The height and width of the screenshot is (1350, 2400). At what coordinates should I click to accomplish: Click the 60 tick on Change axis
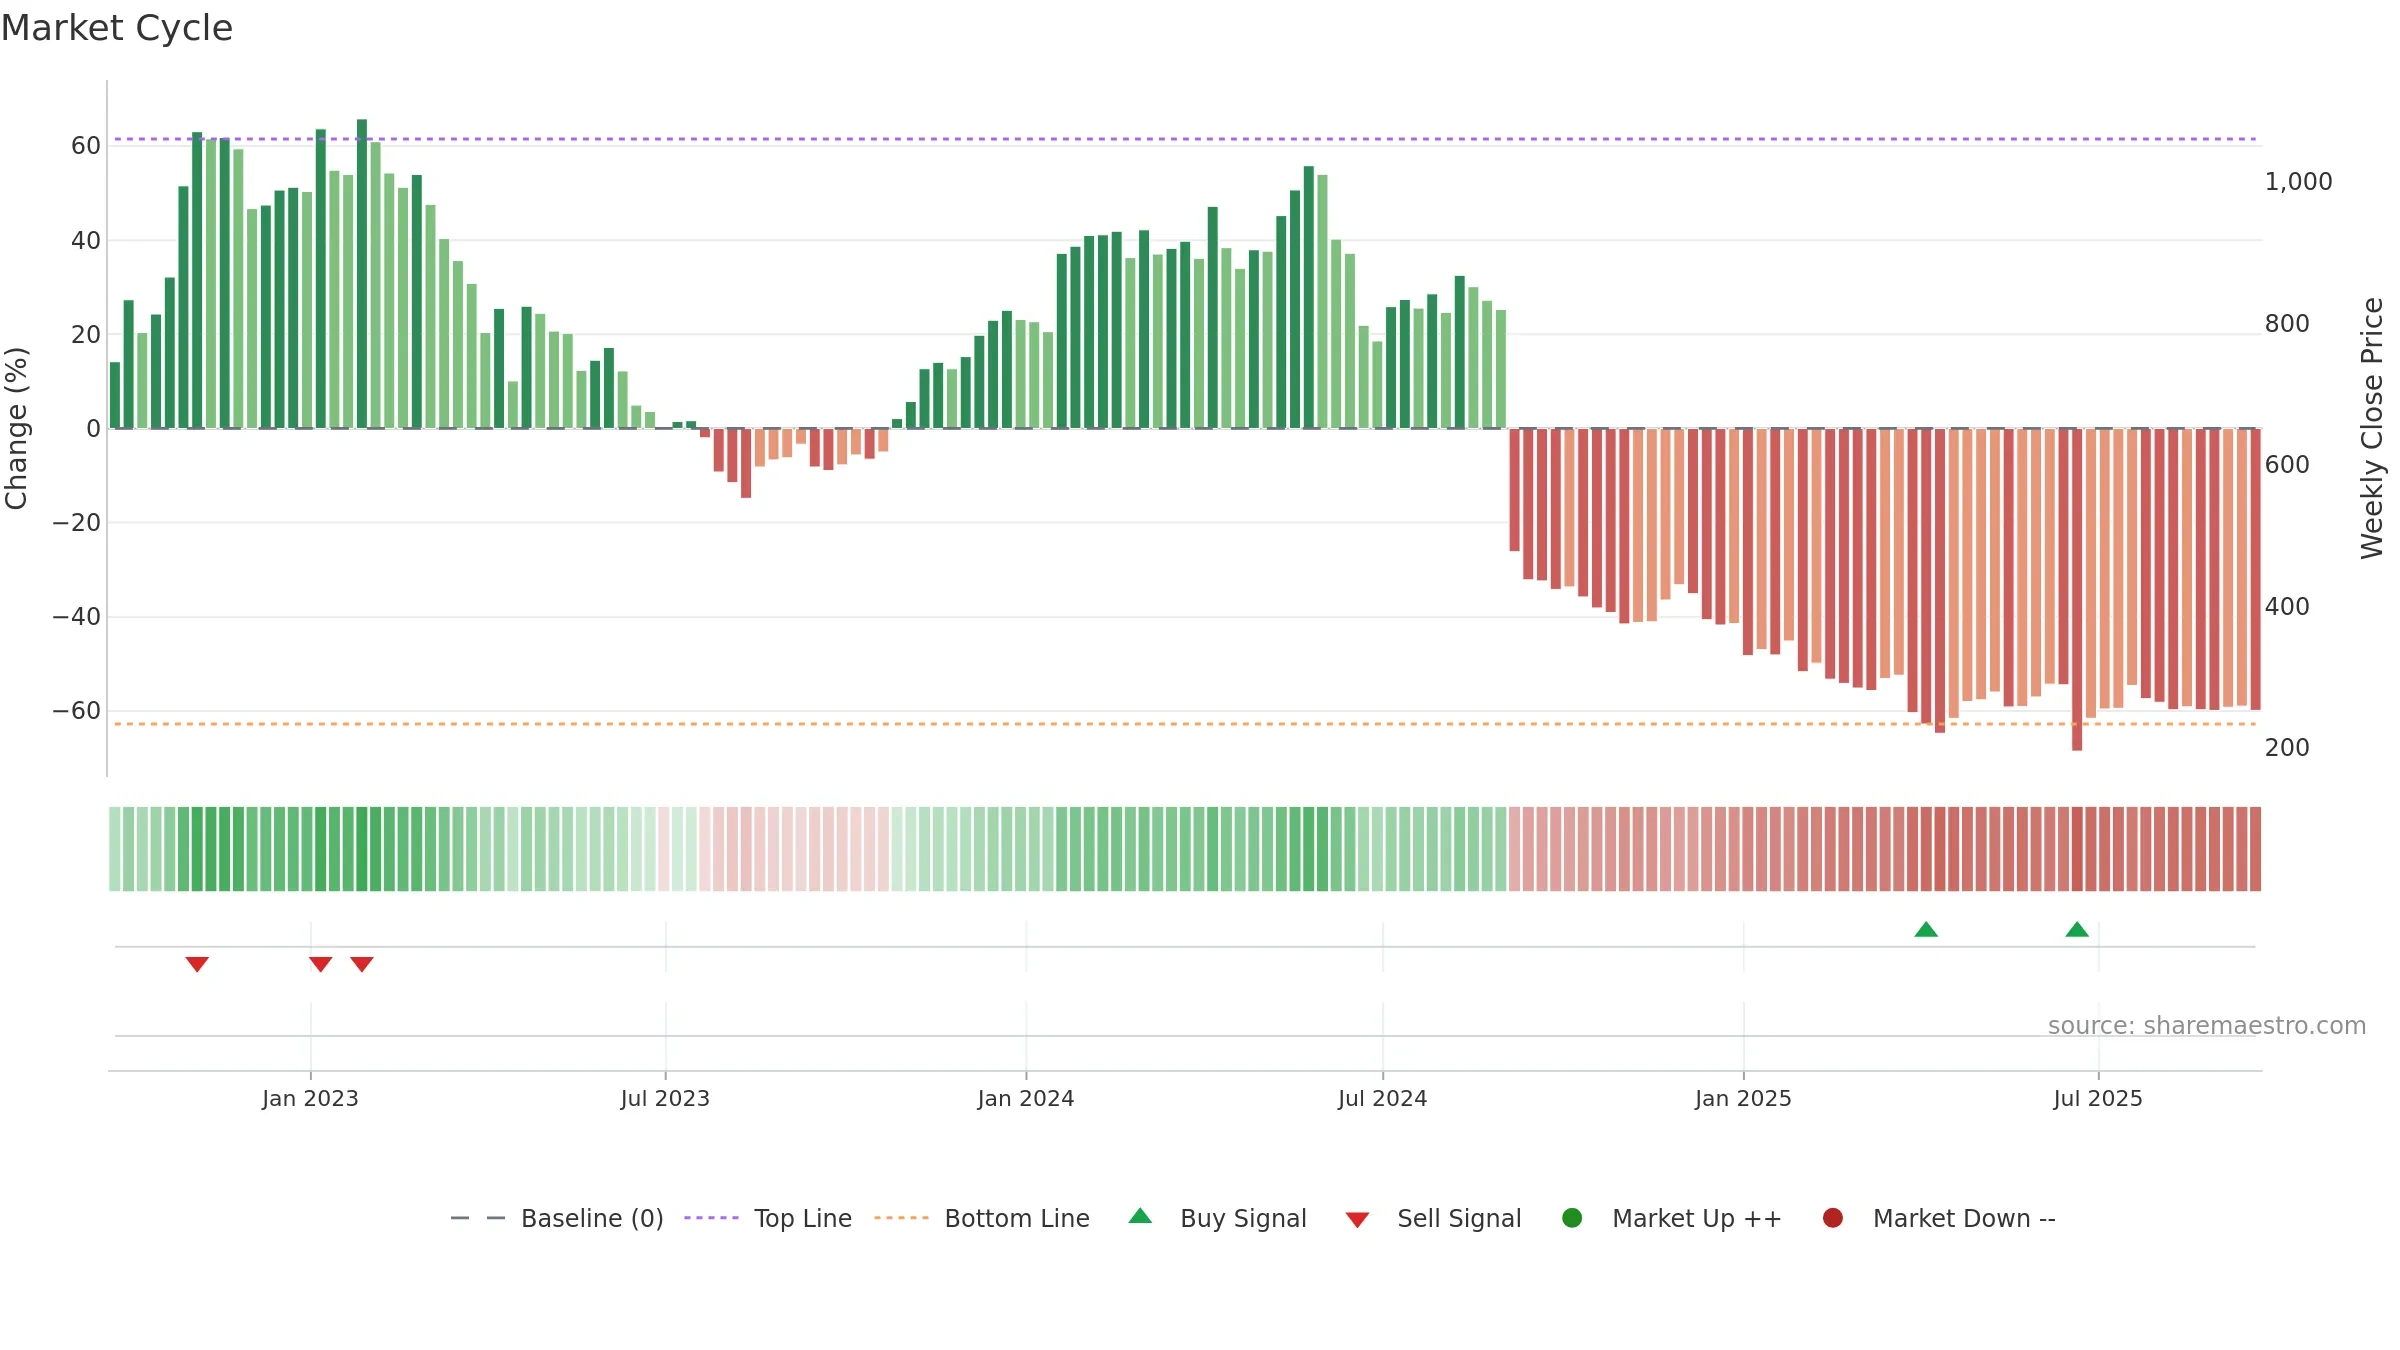tap(86, 146)
